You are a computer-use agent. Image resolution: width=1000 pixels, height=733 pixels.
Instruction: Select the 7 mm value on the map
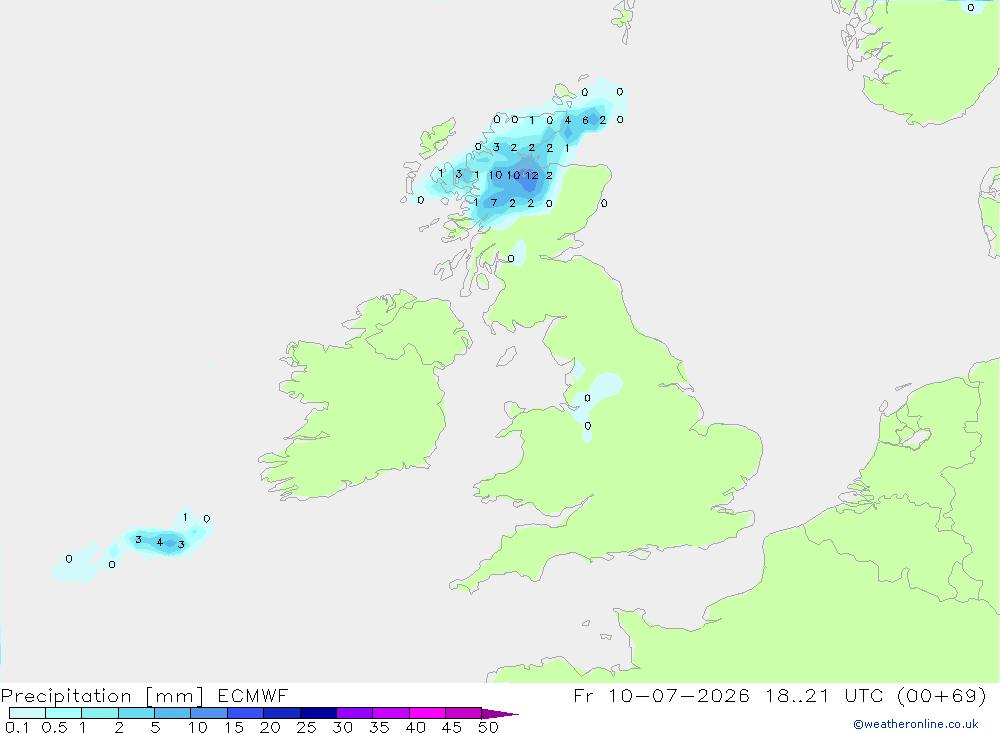494,203
